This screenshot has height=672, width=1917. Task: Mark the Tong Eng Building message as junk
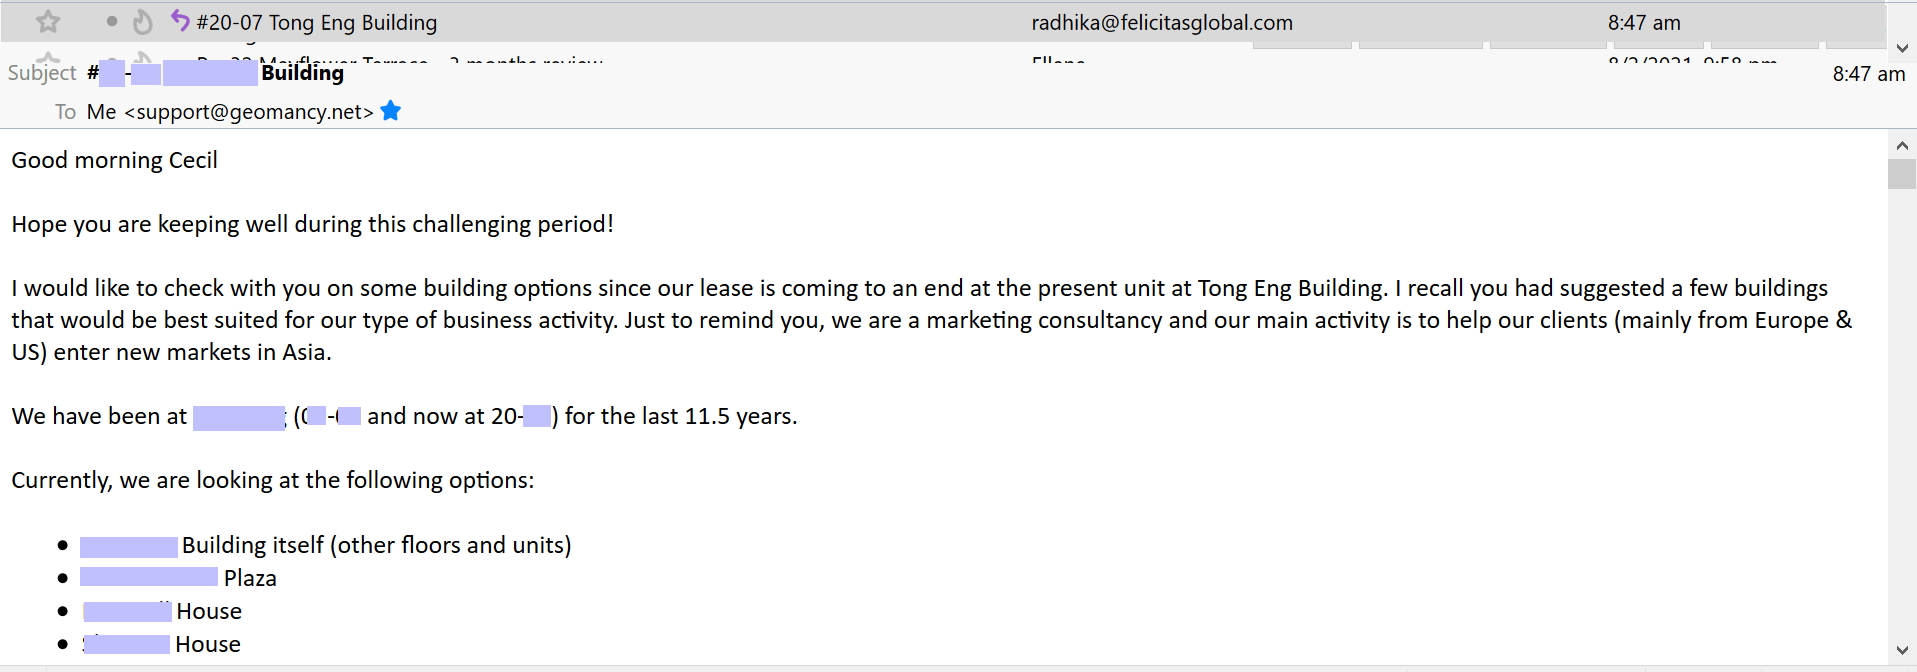[143, 21]
